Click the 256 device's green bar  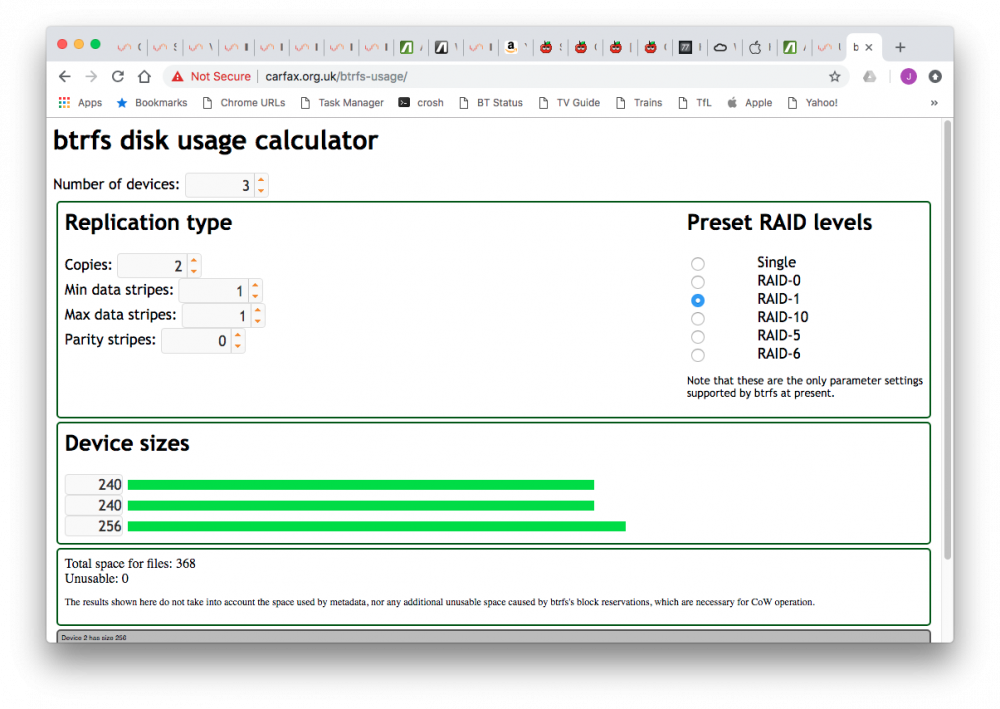pyautogui.click(x=377, y=526)
